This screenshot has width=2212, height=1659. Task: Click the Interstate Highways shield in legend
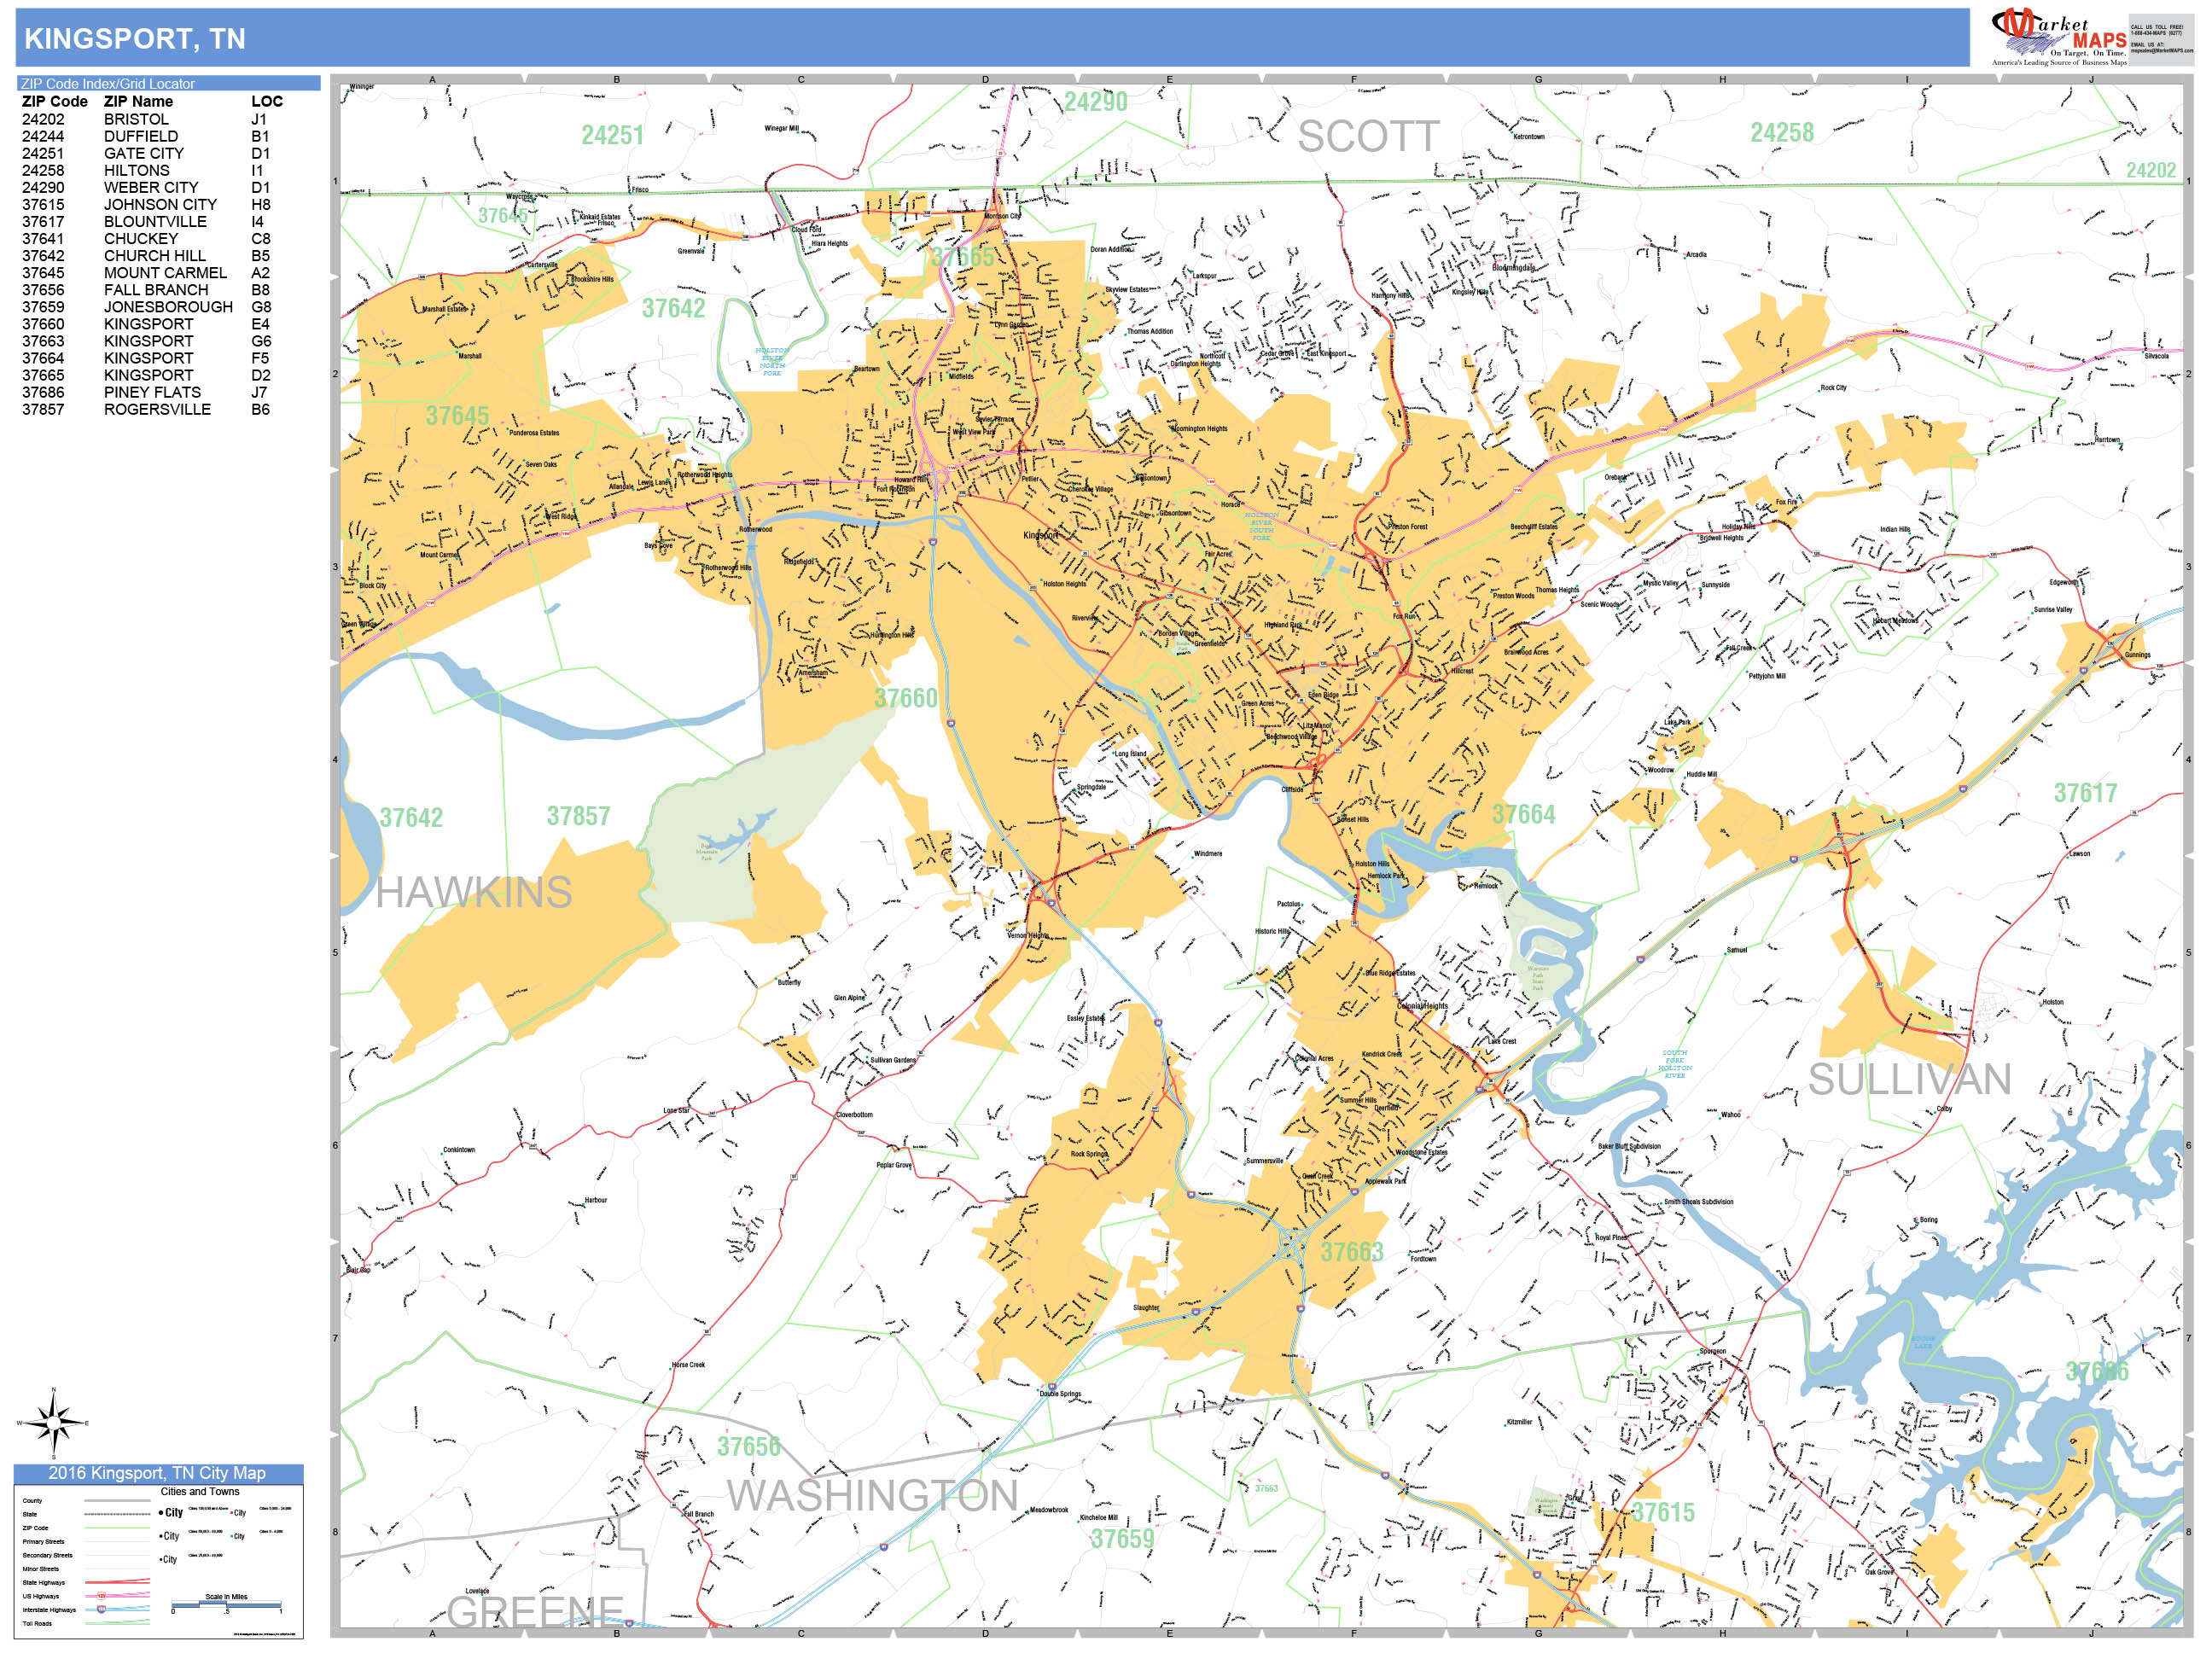102,1610
